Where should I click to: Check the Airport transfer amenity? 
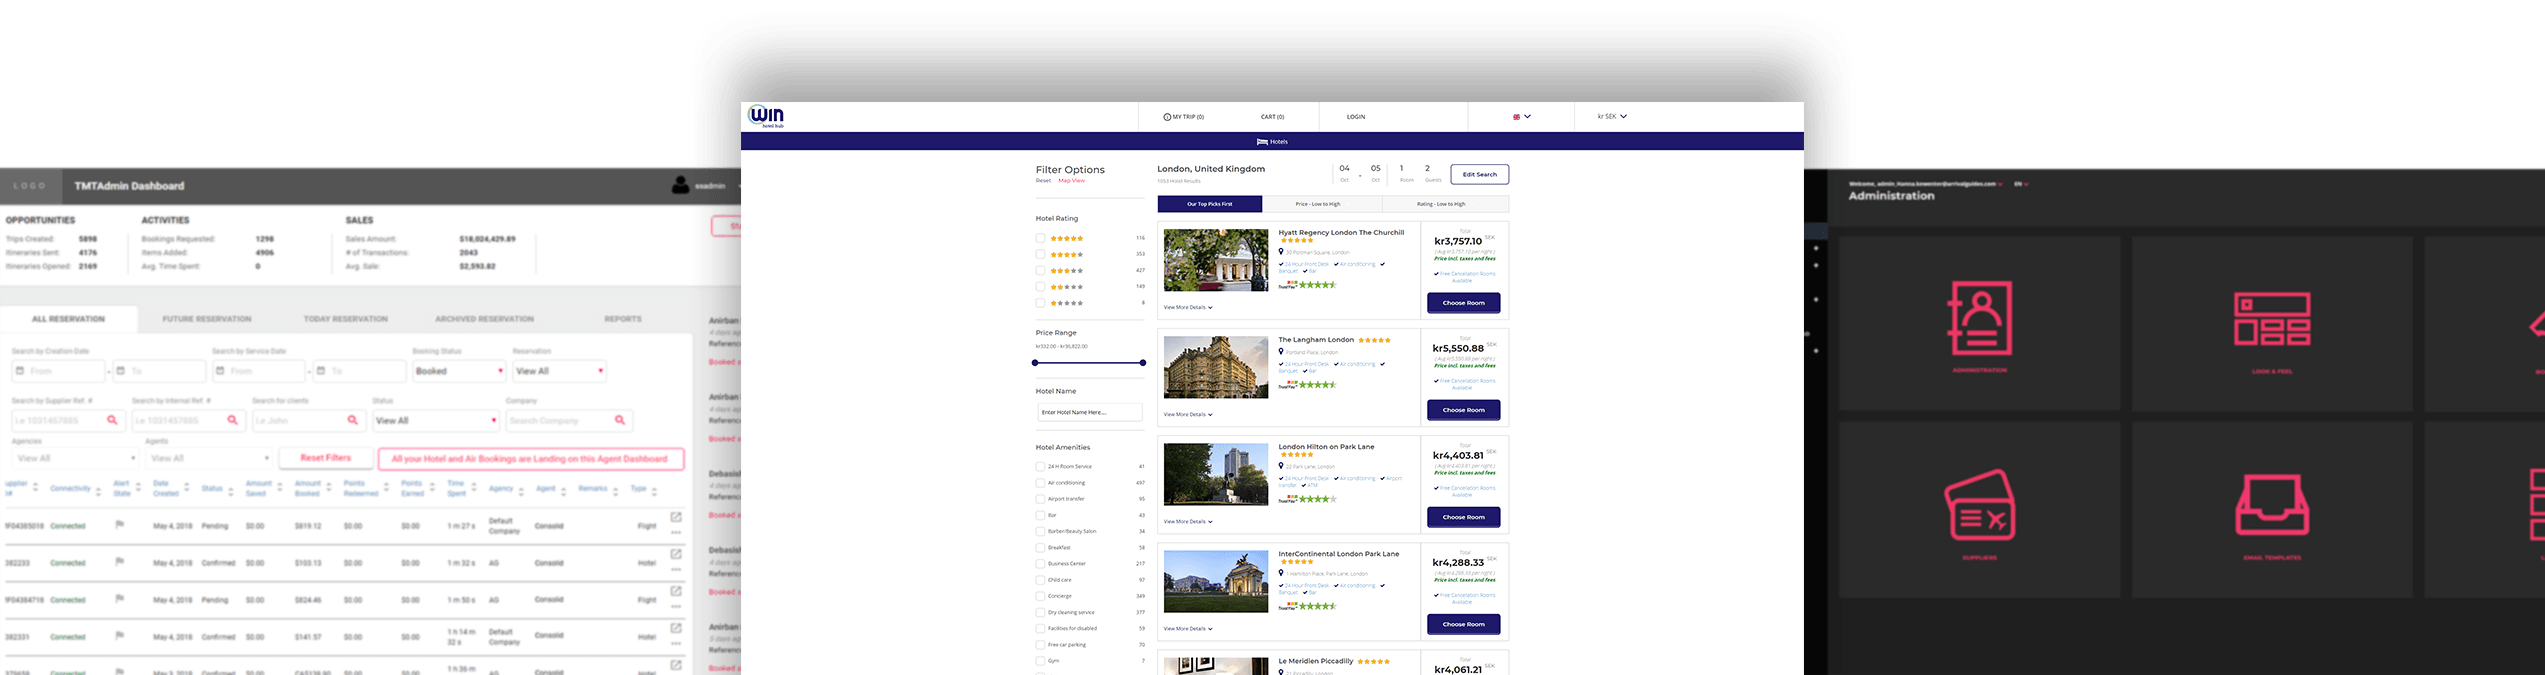coord(1040,498)
